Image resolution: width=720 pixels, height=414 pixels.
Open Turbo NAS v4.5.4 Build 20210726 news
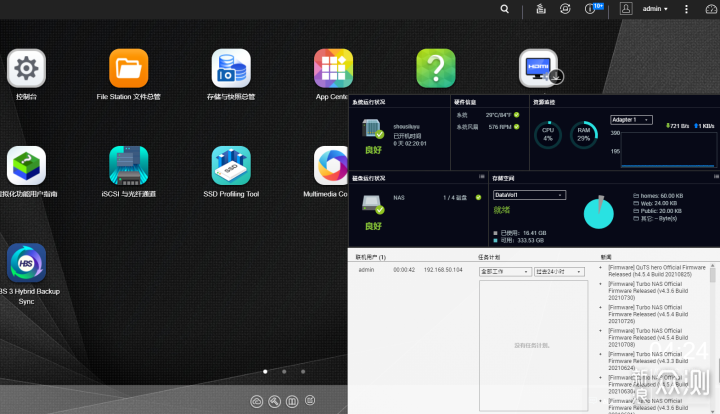coord(648,314)
